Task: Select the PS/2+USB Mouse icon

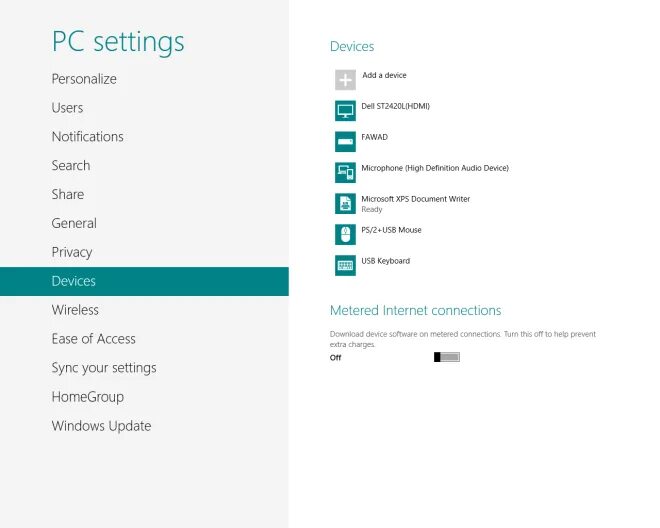Action: click(x=345, y=235)
